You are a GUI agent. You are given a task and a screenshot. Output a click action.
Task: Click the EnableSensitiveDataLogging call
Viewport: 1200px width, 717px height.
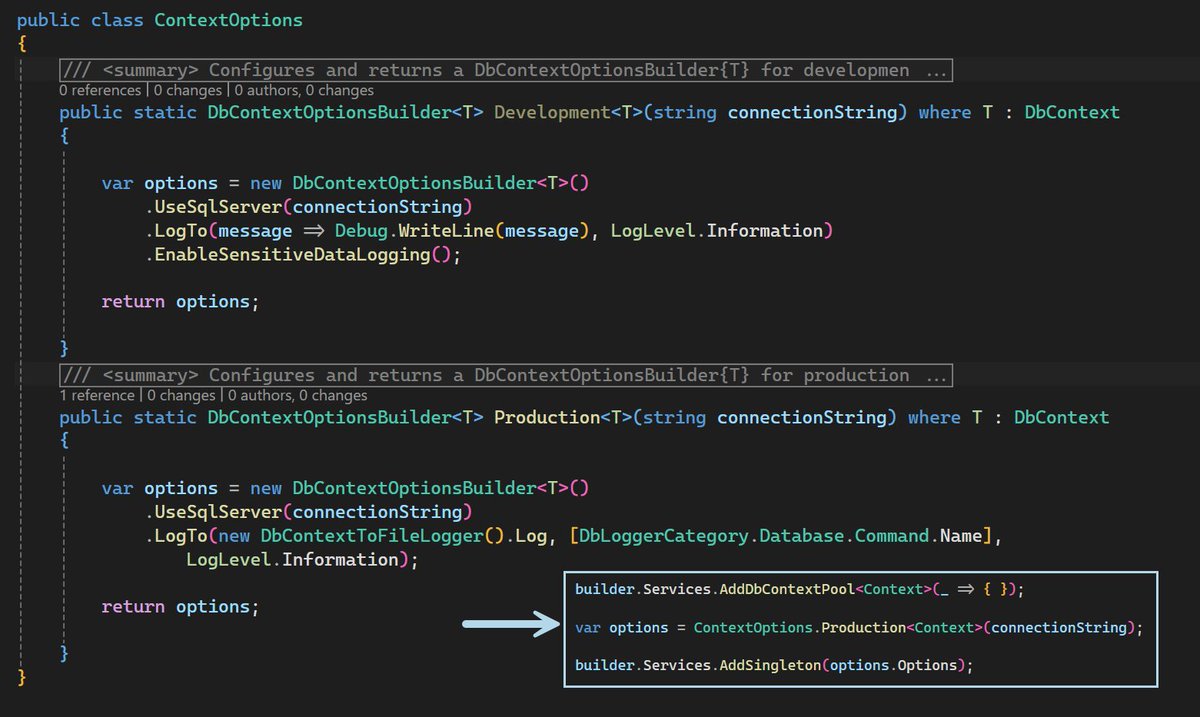(x=292, y=254)
